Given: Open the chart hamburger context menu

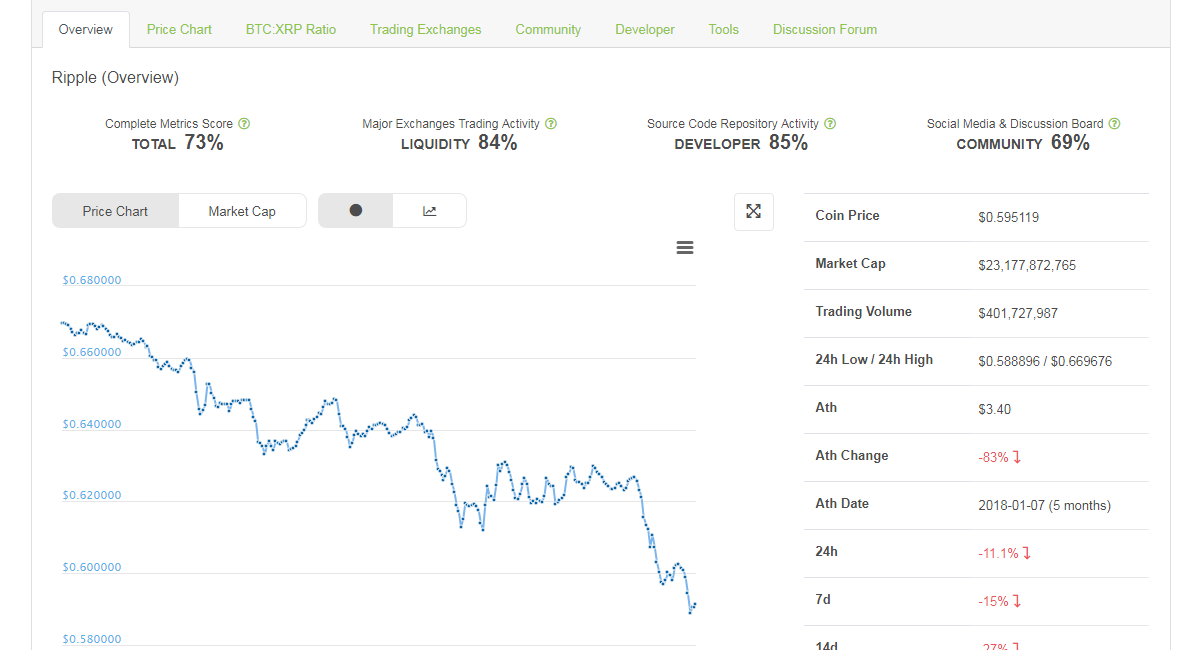Looking at the screenshot, I should click(x=685, y=248).
